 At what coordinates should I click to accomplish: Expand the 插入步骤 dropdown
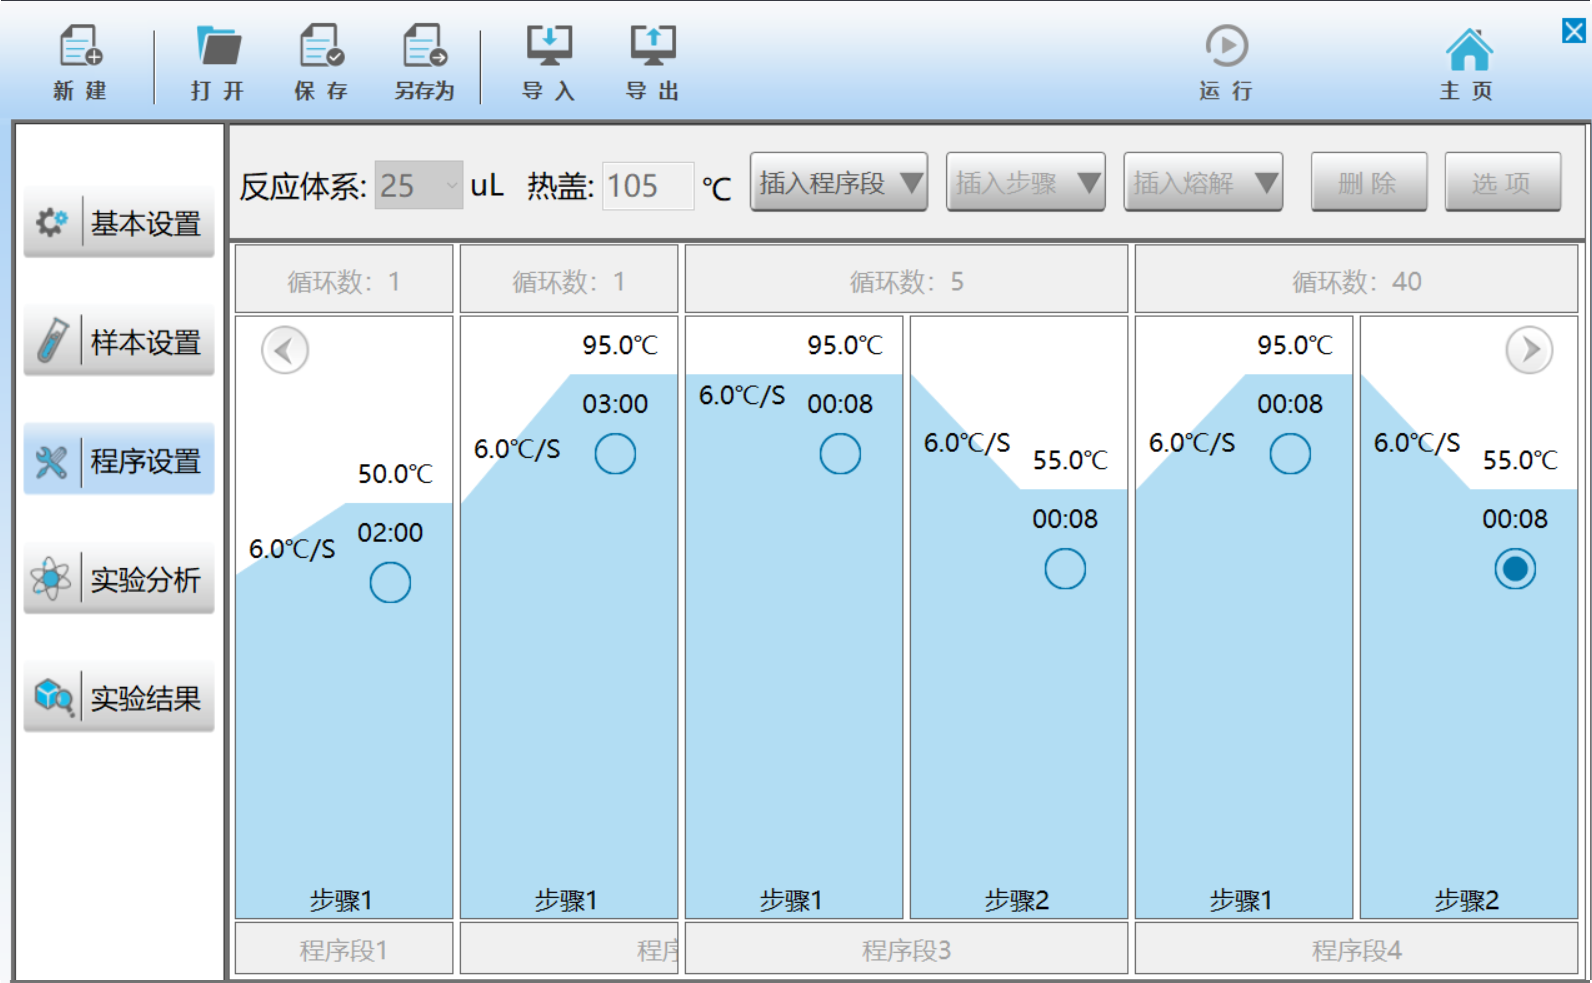[1025, 183]
